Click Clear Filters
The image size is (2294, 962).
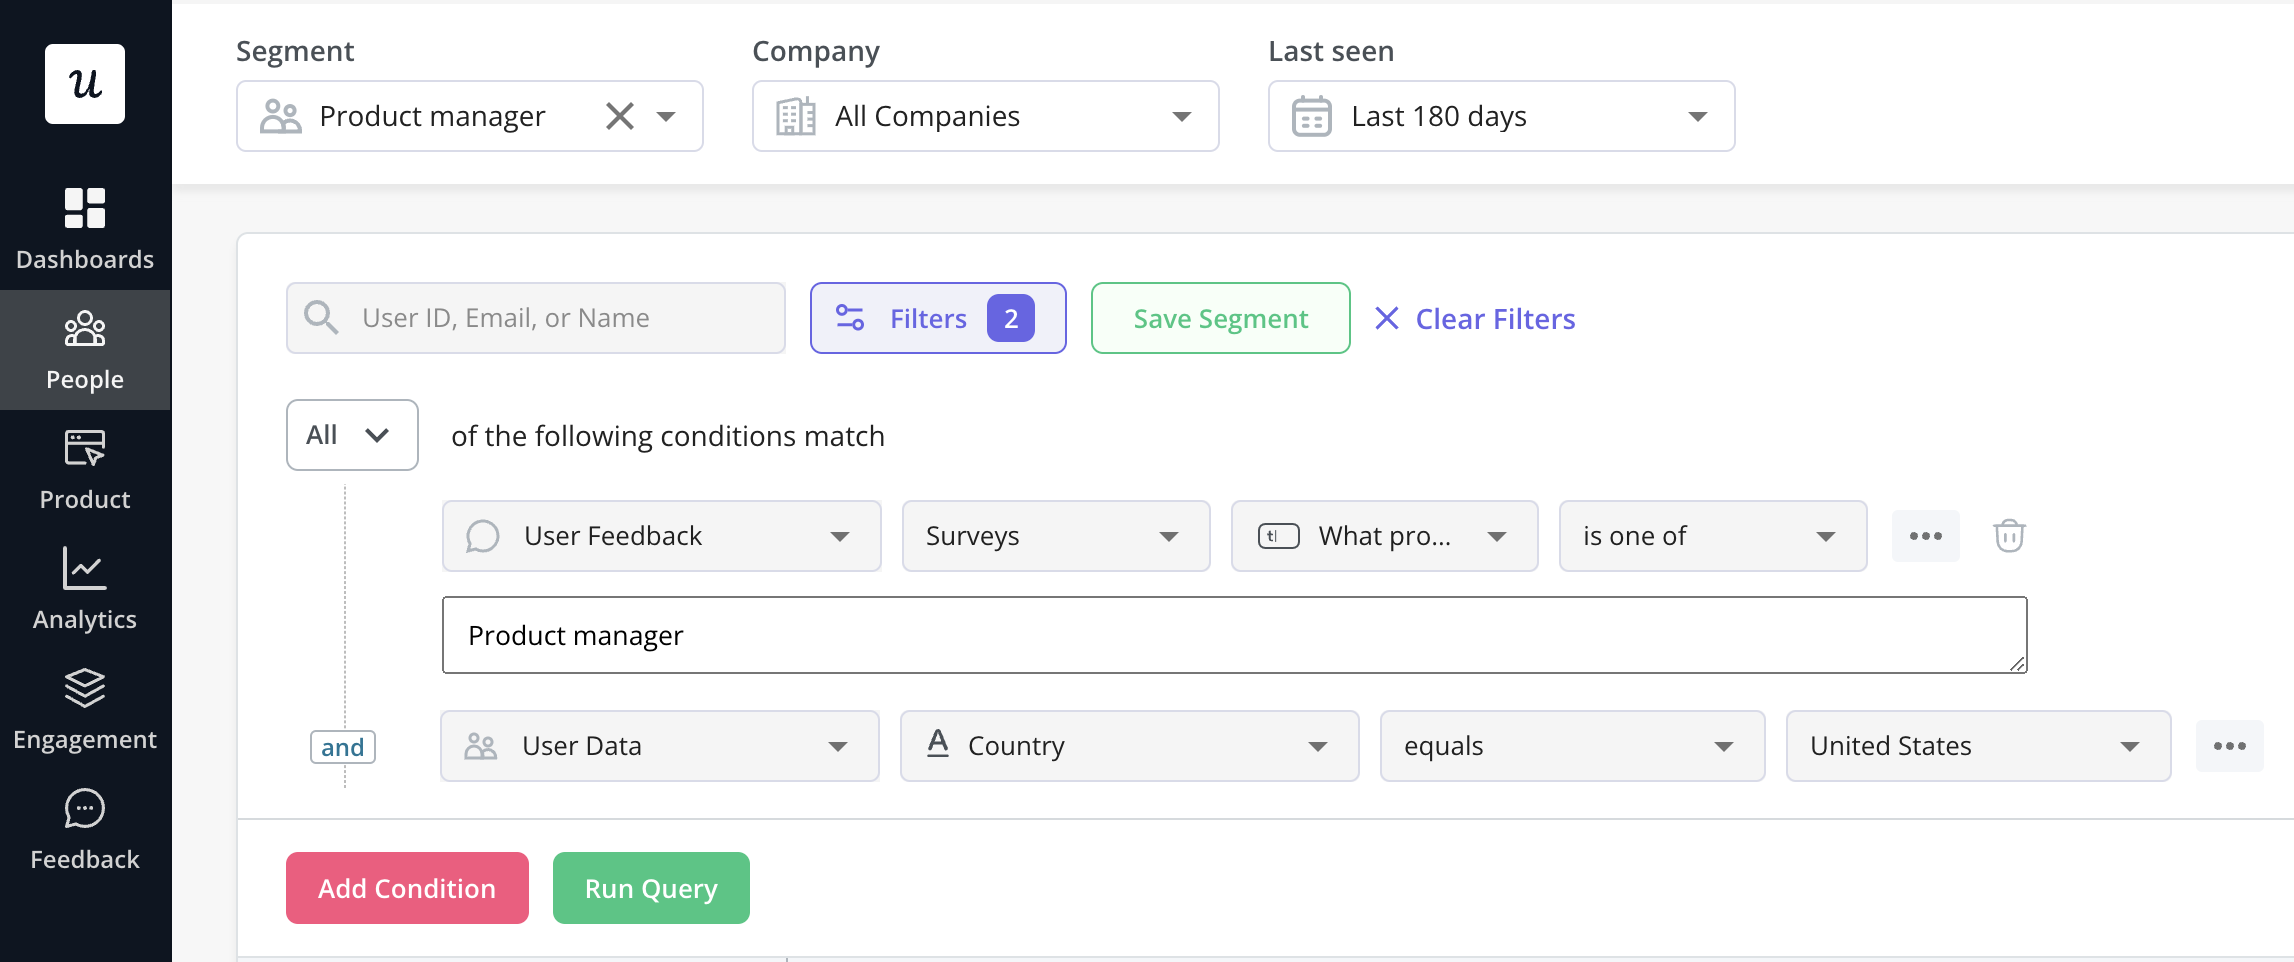(x=1474, y=318)
